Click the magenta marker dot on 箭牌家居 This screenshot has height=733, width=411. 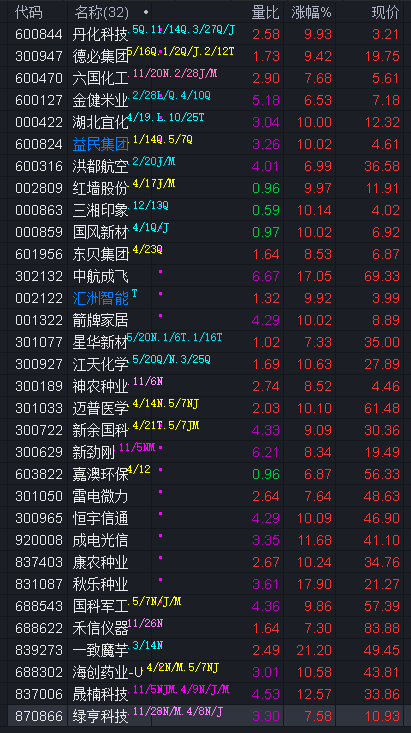[x=160, y=316]
